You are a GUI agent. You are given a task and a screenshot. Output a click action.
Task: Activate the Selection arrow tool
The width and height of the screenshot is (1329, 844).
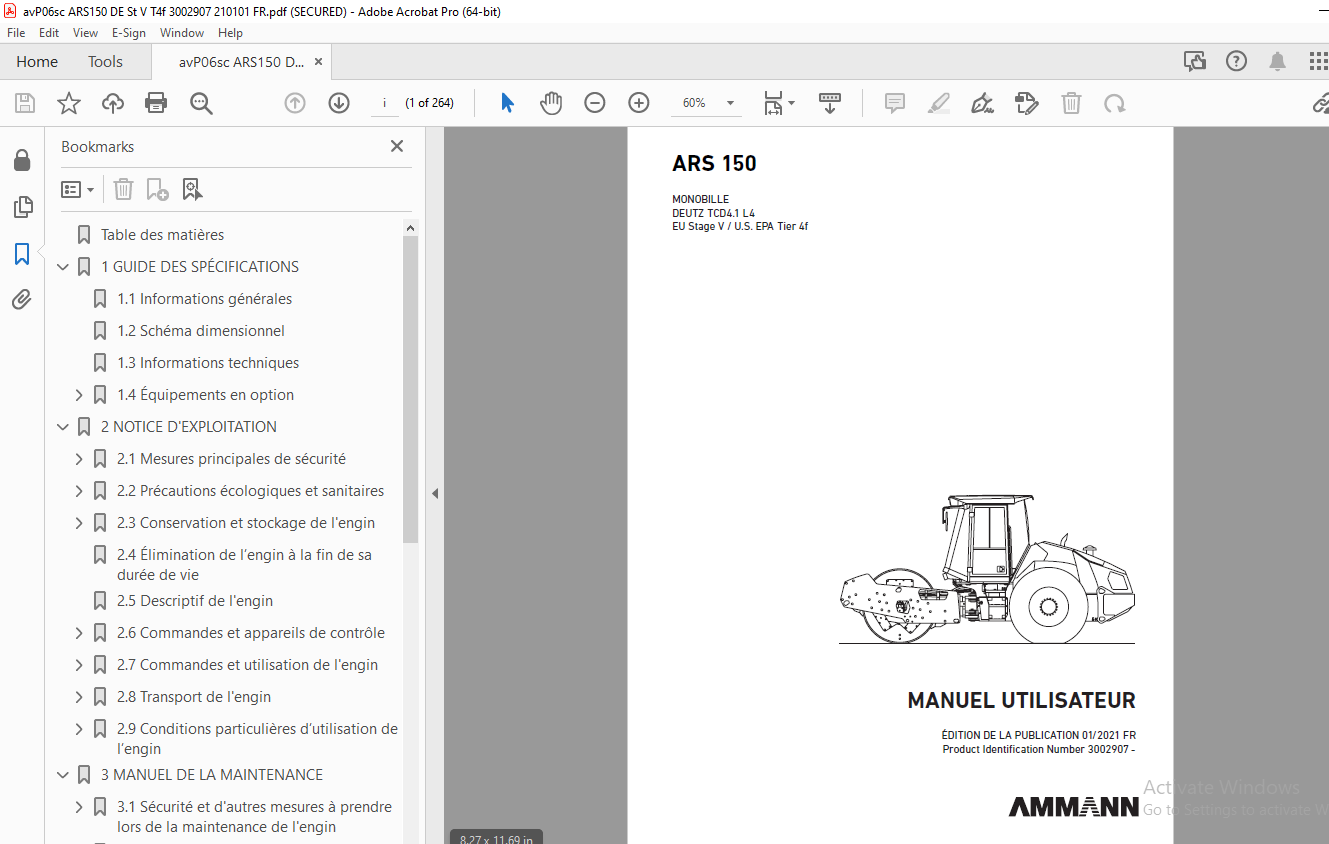[508, 103]
